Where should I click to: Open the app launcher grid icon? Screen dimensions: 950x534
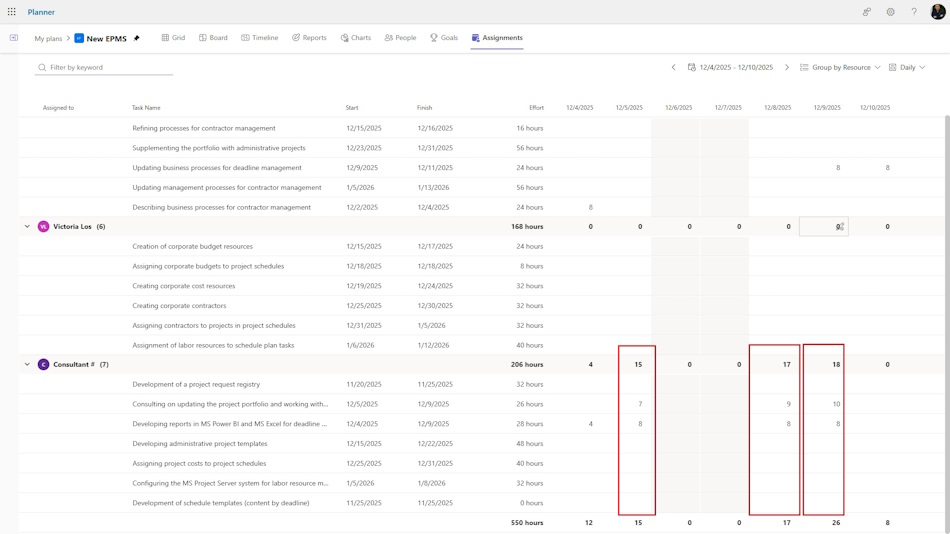coord(12,12)
